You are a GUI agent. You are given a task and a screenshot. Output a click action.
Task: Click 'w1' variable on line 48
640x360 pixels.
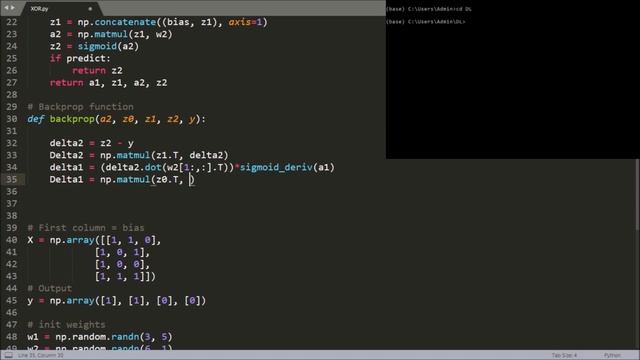click(33, 337)
